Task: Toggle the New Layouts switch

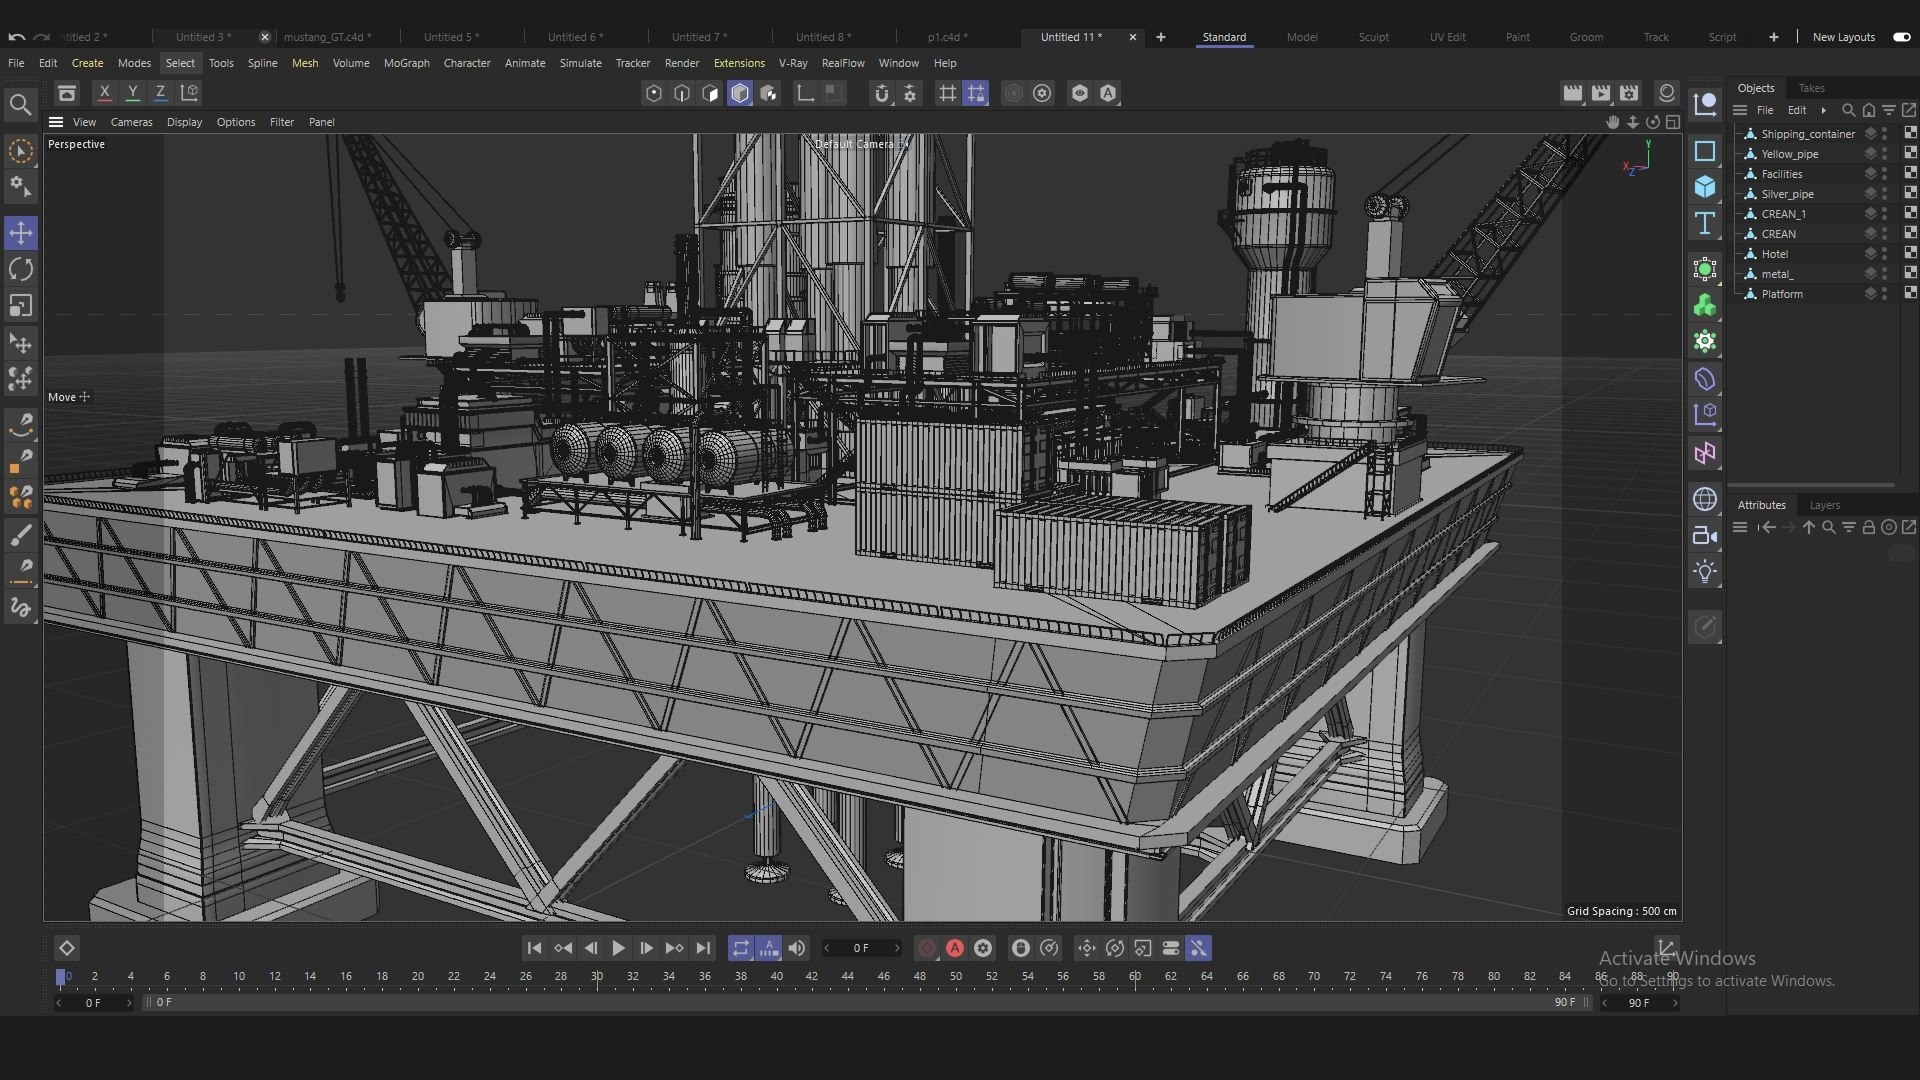Action: pyautogui.click(x=1901, y=37)
